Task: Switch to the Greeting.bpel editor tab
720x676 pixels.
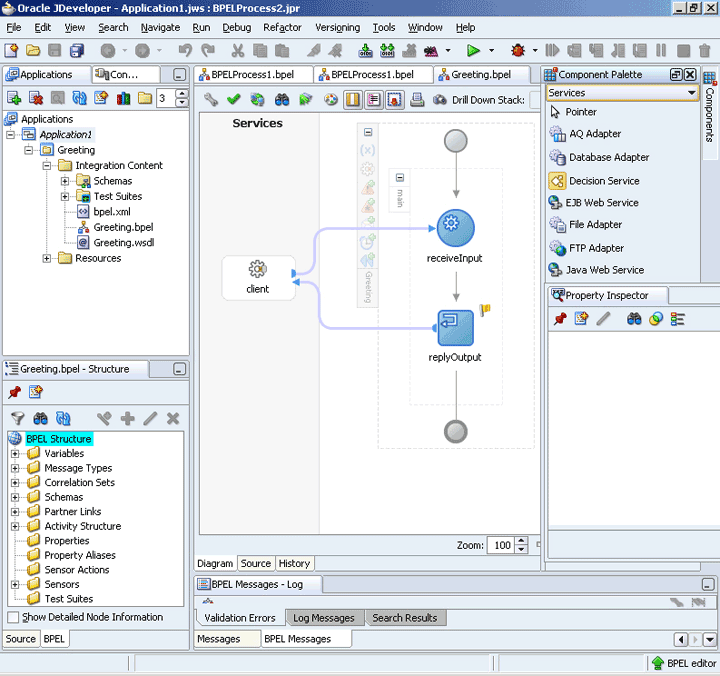Action: 481,74
